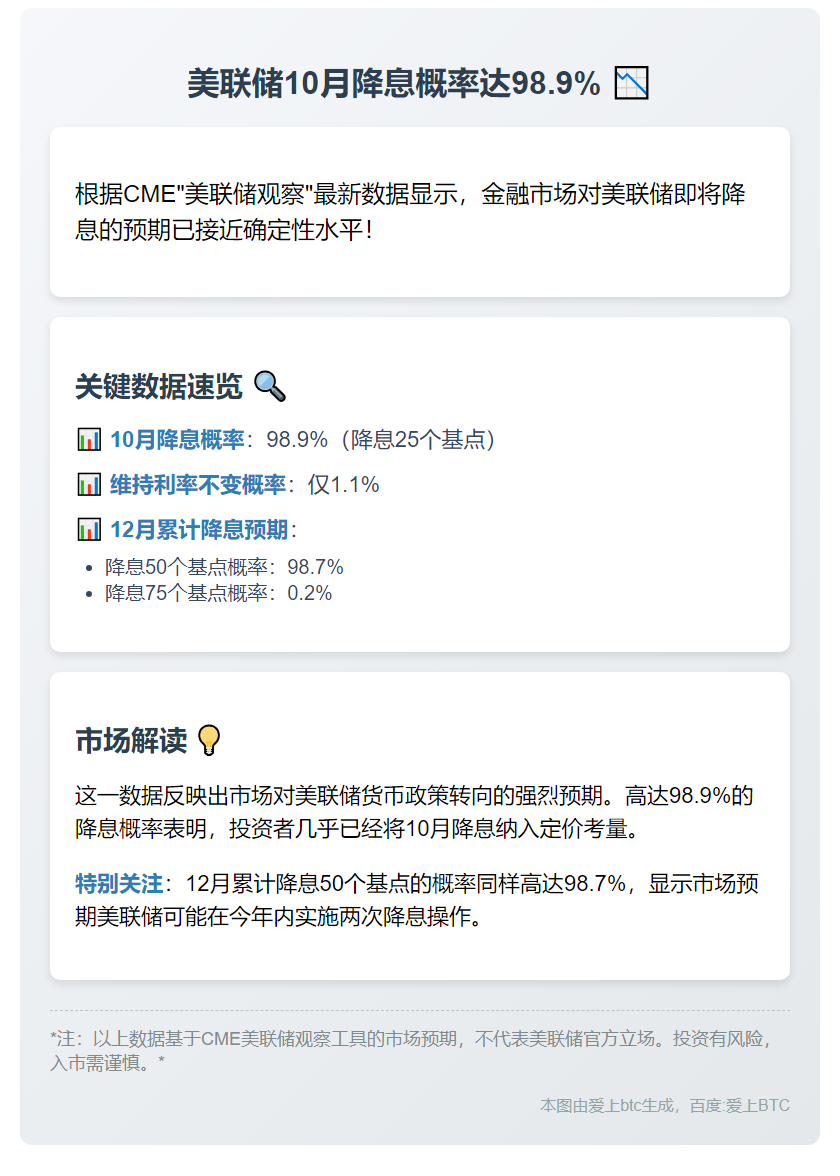Viewport: 840px width, 1176px height.
Task: Click the light bulb icon beside 市场解读
Action: 209,740
